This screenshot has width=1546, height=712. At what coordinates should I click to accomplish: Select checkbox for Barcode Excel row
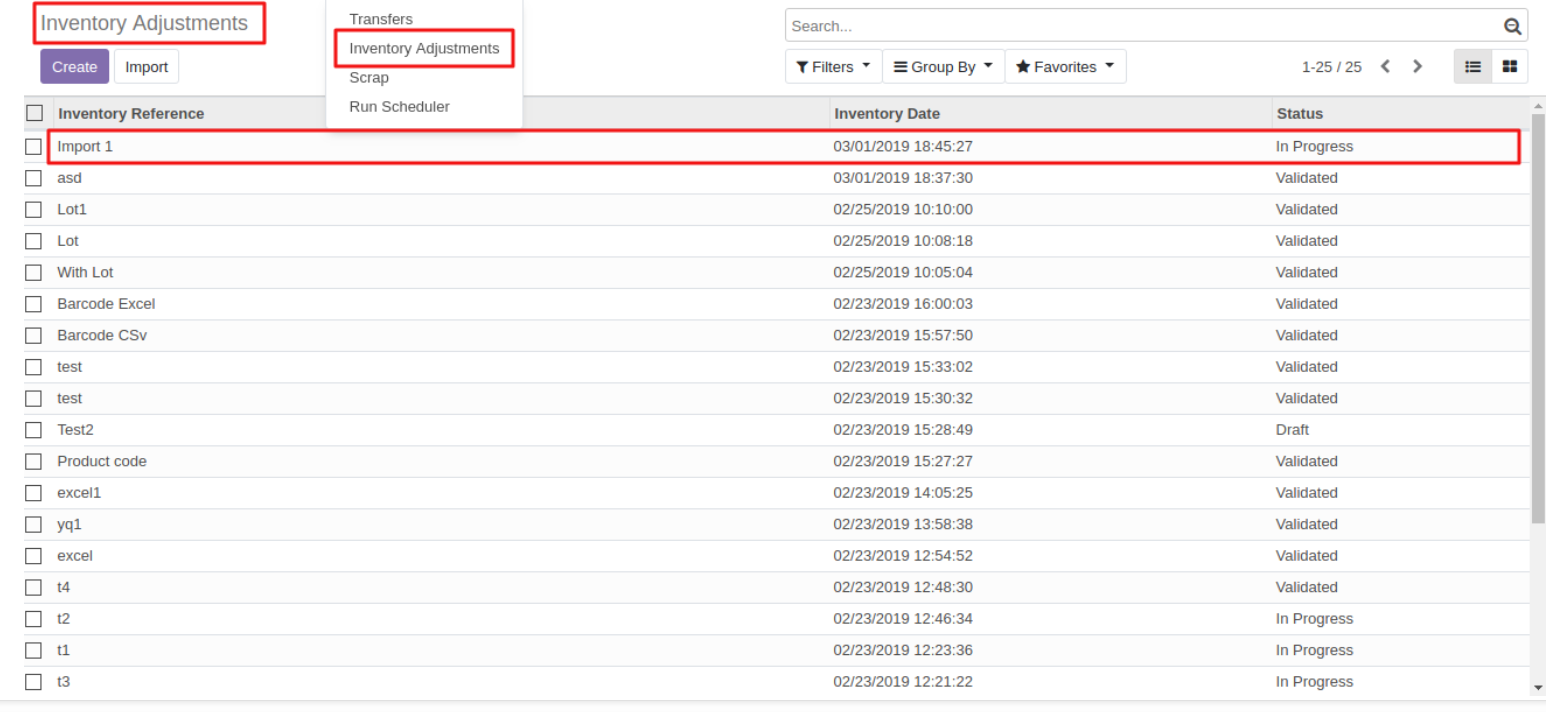pos(34,304)
